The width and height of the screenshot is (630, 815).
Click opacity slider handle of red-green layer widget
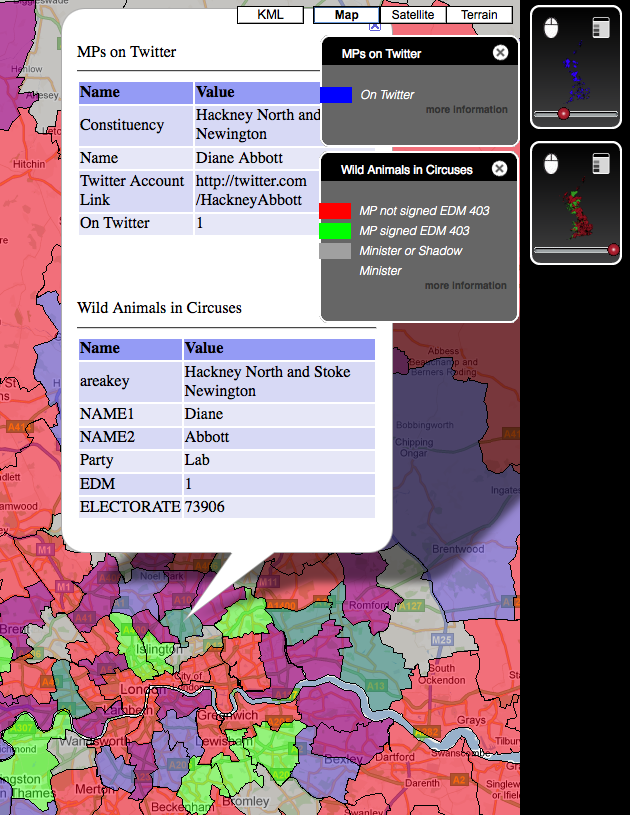pyautogui.click(x=613, y=249)
